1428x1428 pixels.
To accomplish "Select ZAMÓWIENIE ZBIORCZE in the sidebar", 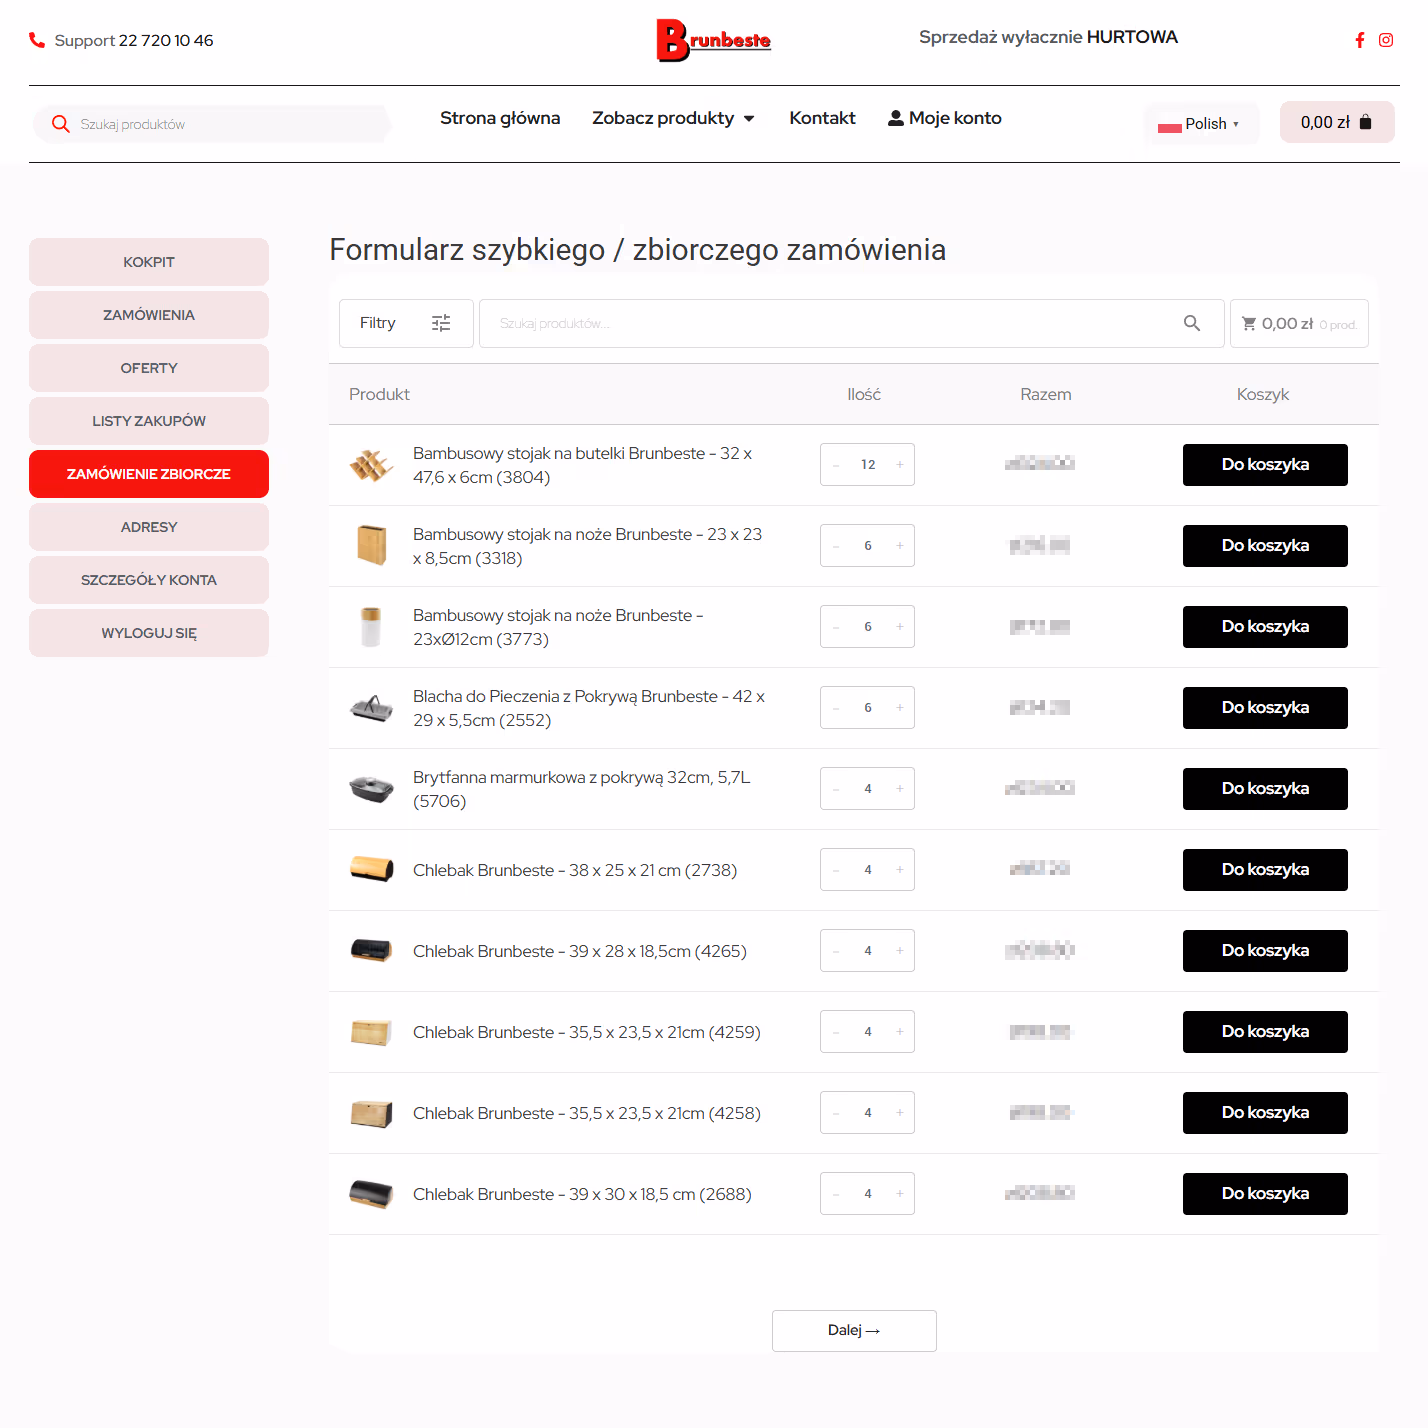I will (x=149, y=474).
